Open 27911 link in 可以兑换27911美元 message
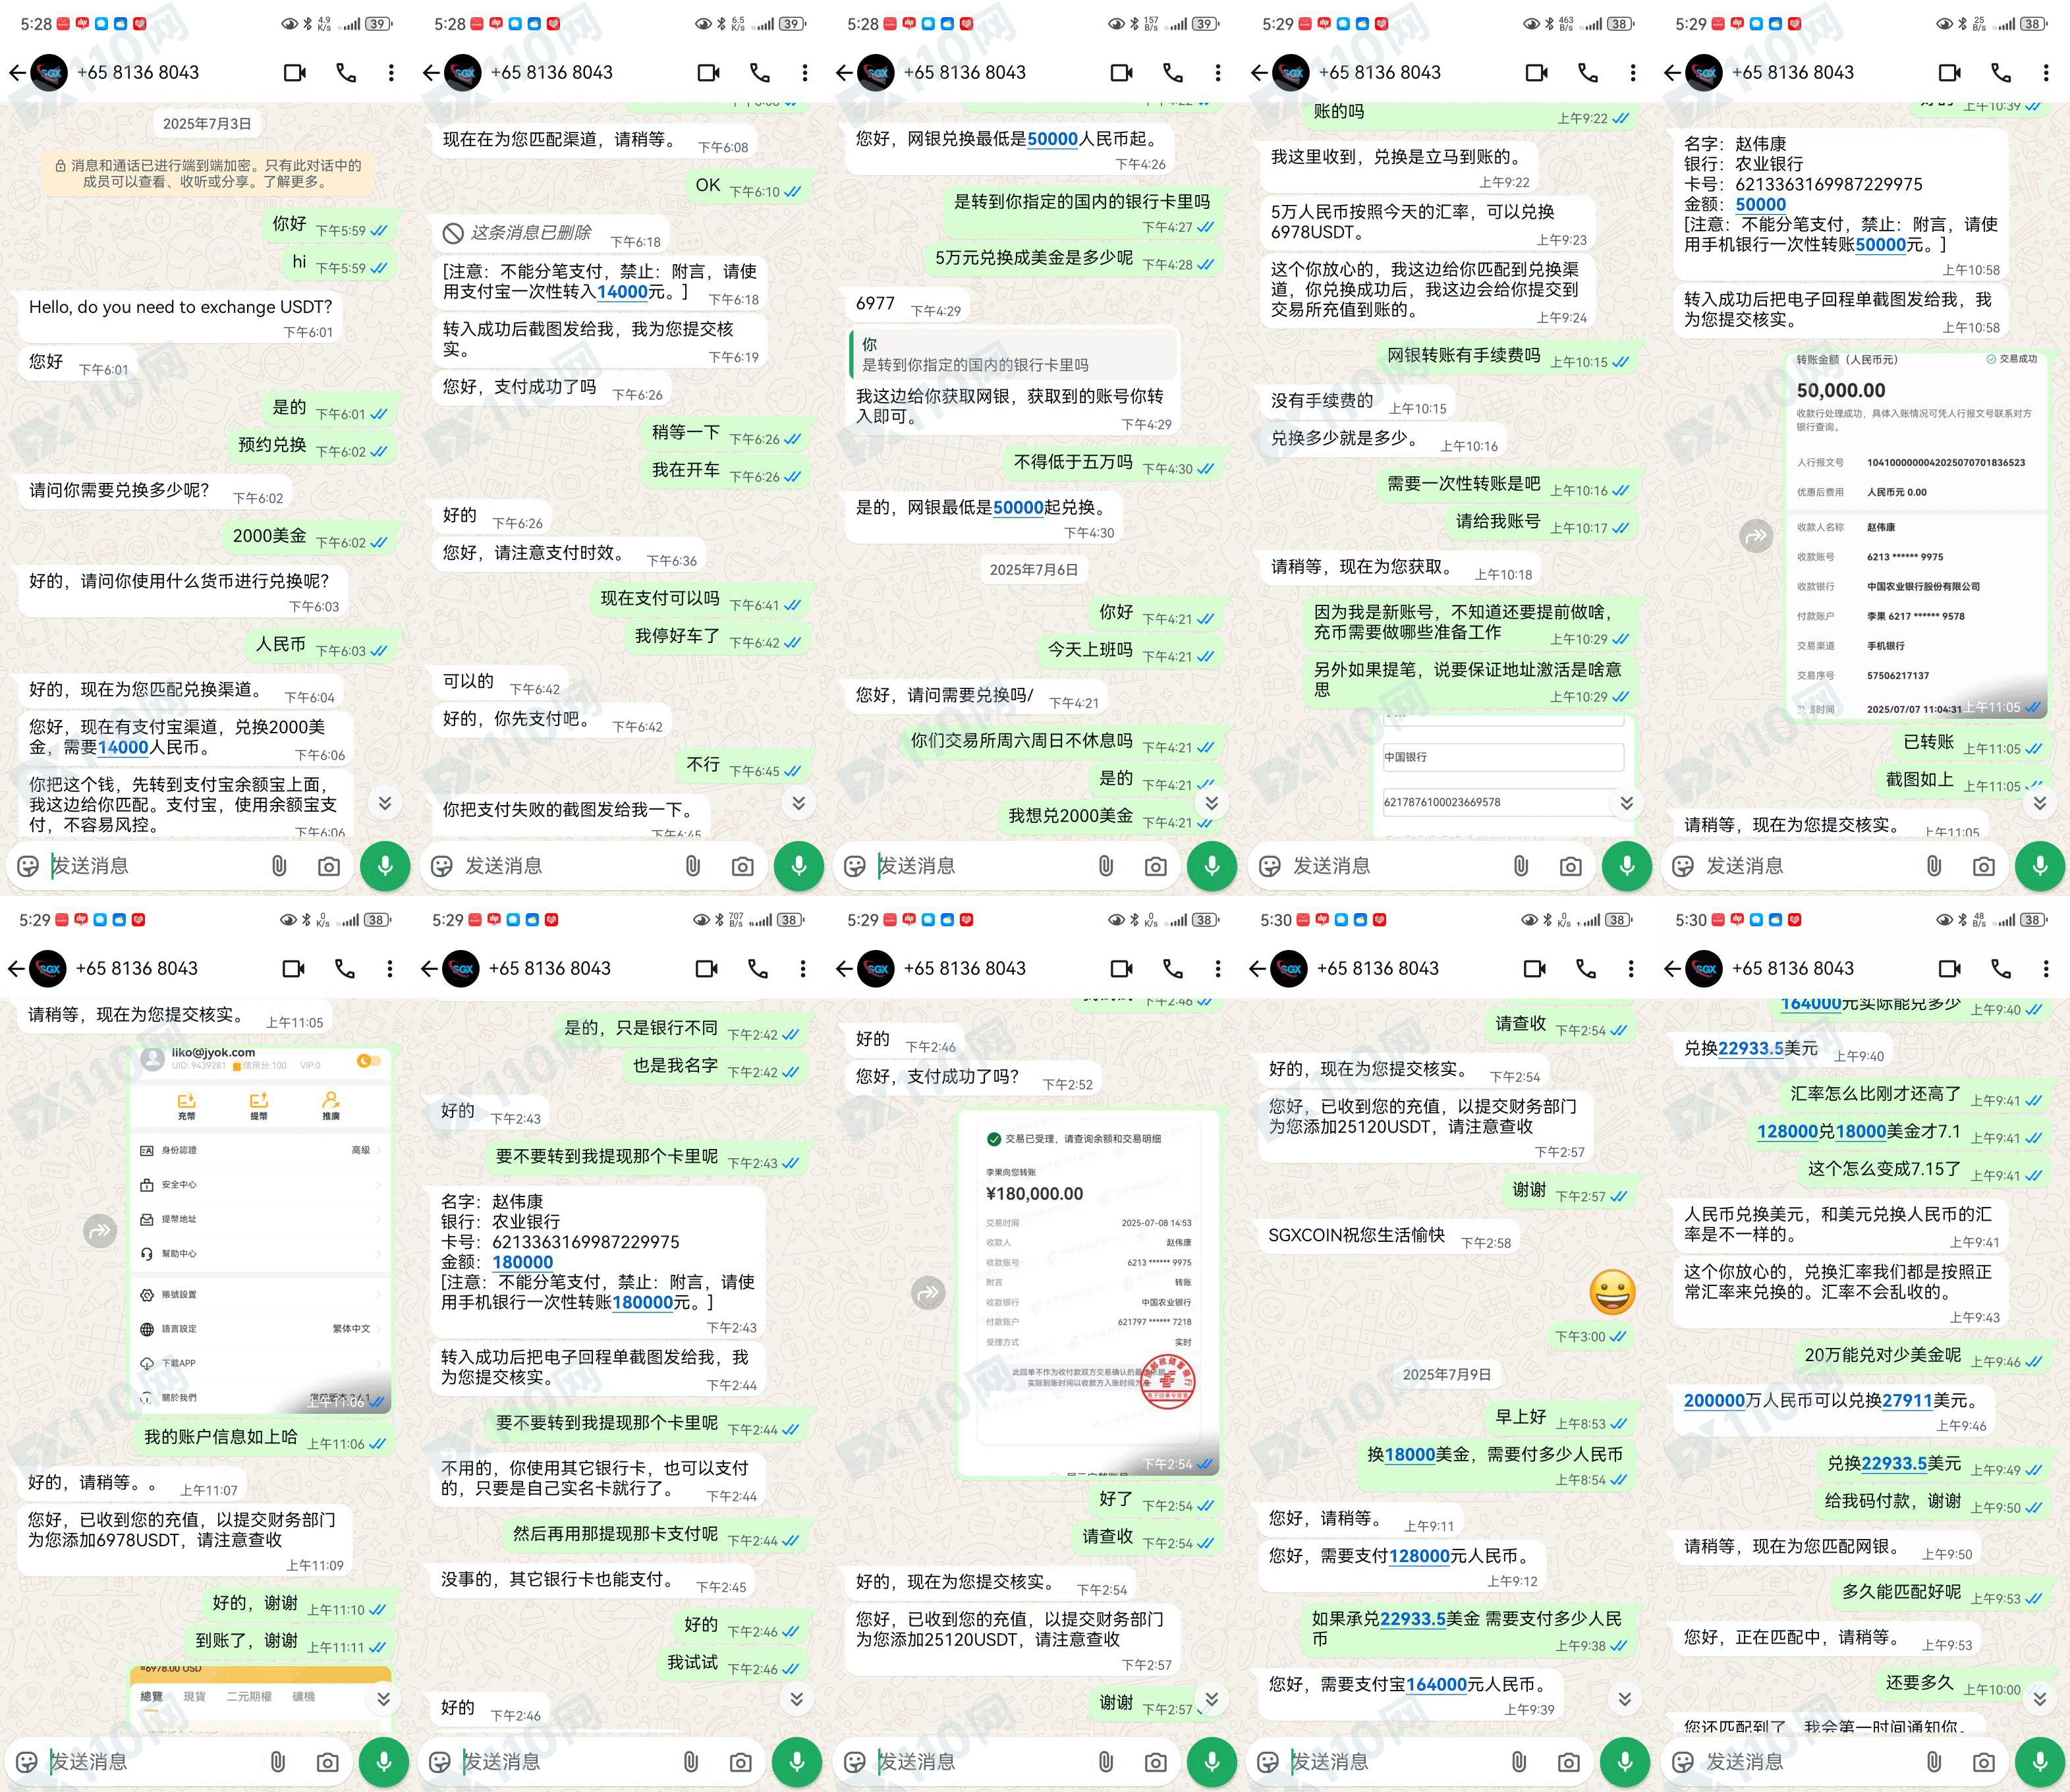This screenshot has height=1792, width=2070. [1907, 1401]
